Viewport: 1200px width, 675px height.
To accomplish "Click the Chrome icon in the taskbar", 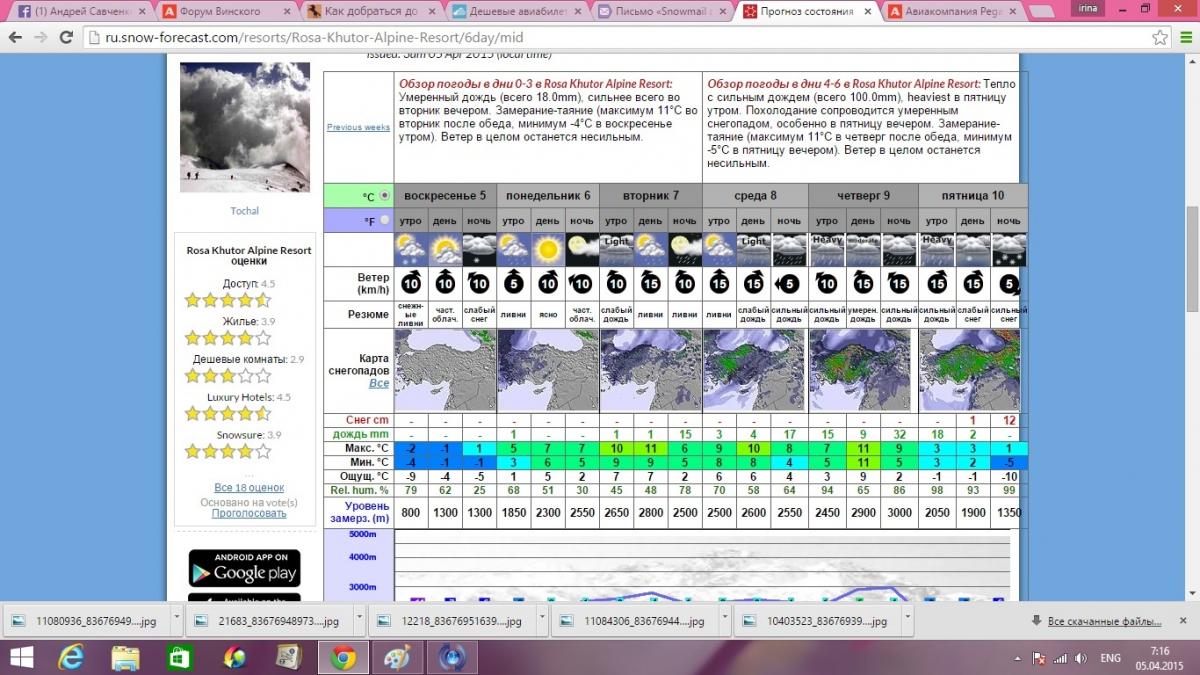I will point(343,658).
